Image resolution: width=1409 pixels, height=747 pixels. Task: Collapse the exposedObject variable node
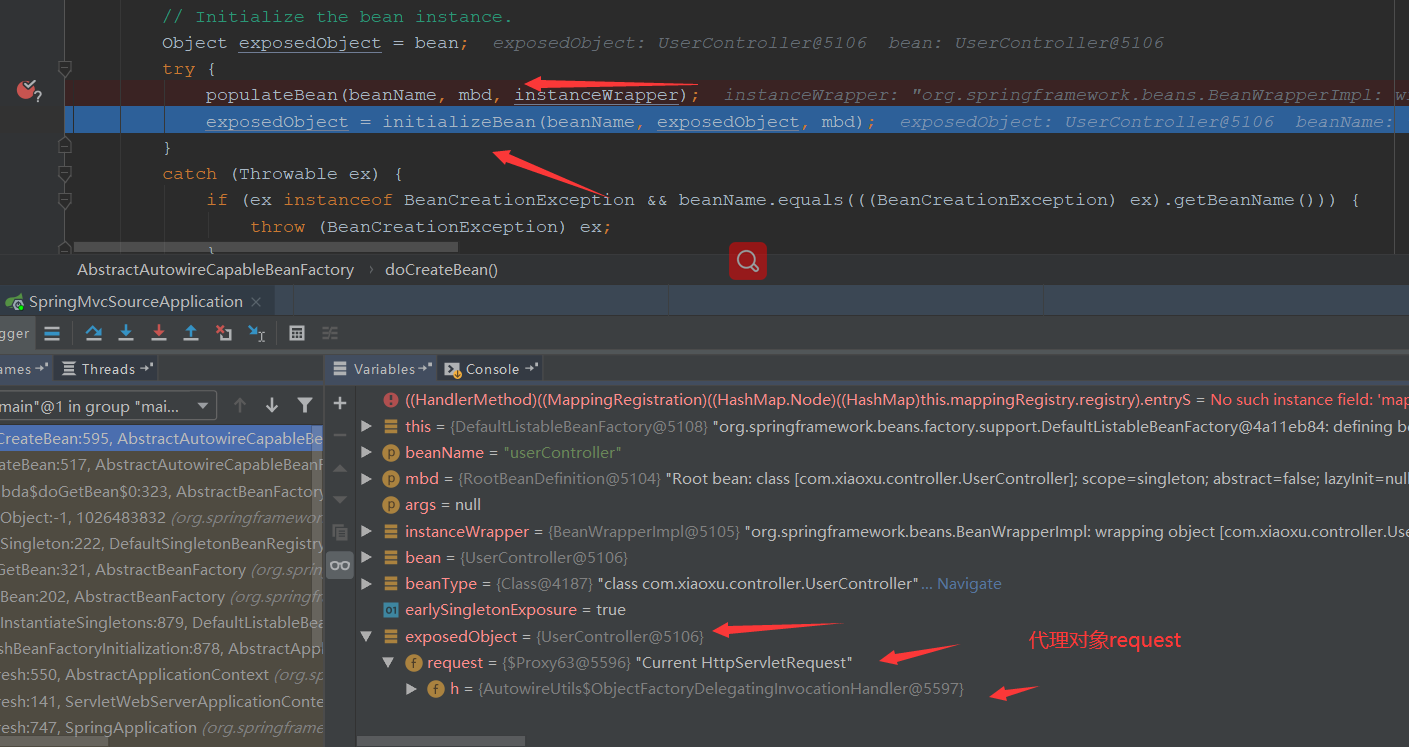(367, 636)
